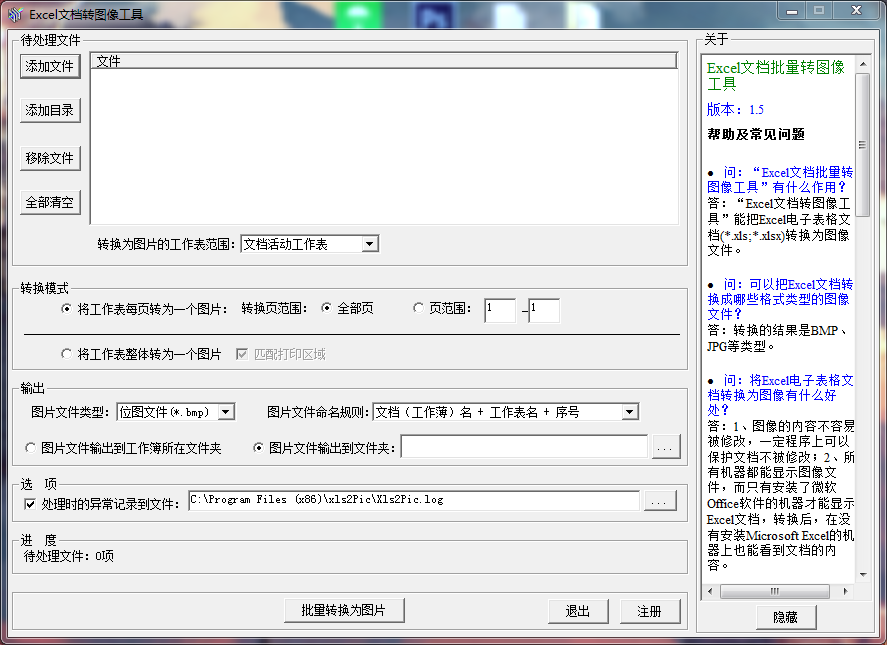Browse for the log file path
The image size is (887, 645).
coord(659,500)
